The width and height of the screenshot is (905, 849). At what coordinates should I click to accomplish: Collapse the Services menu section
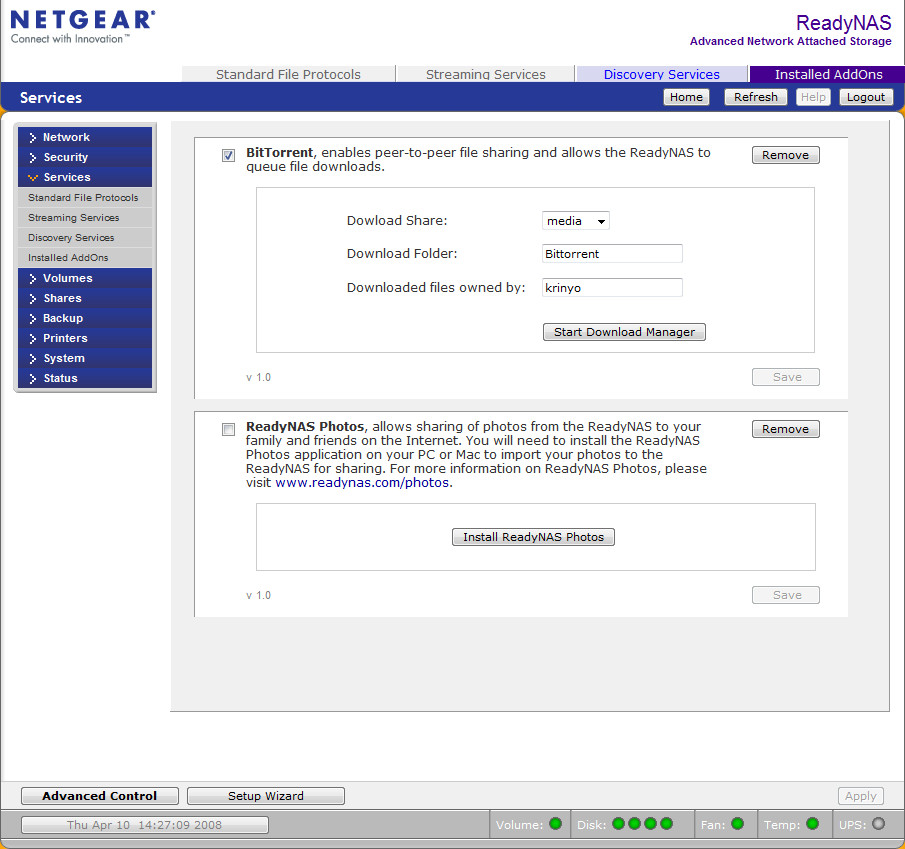tap(85, 177)
